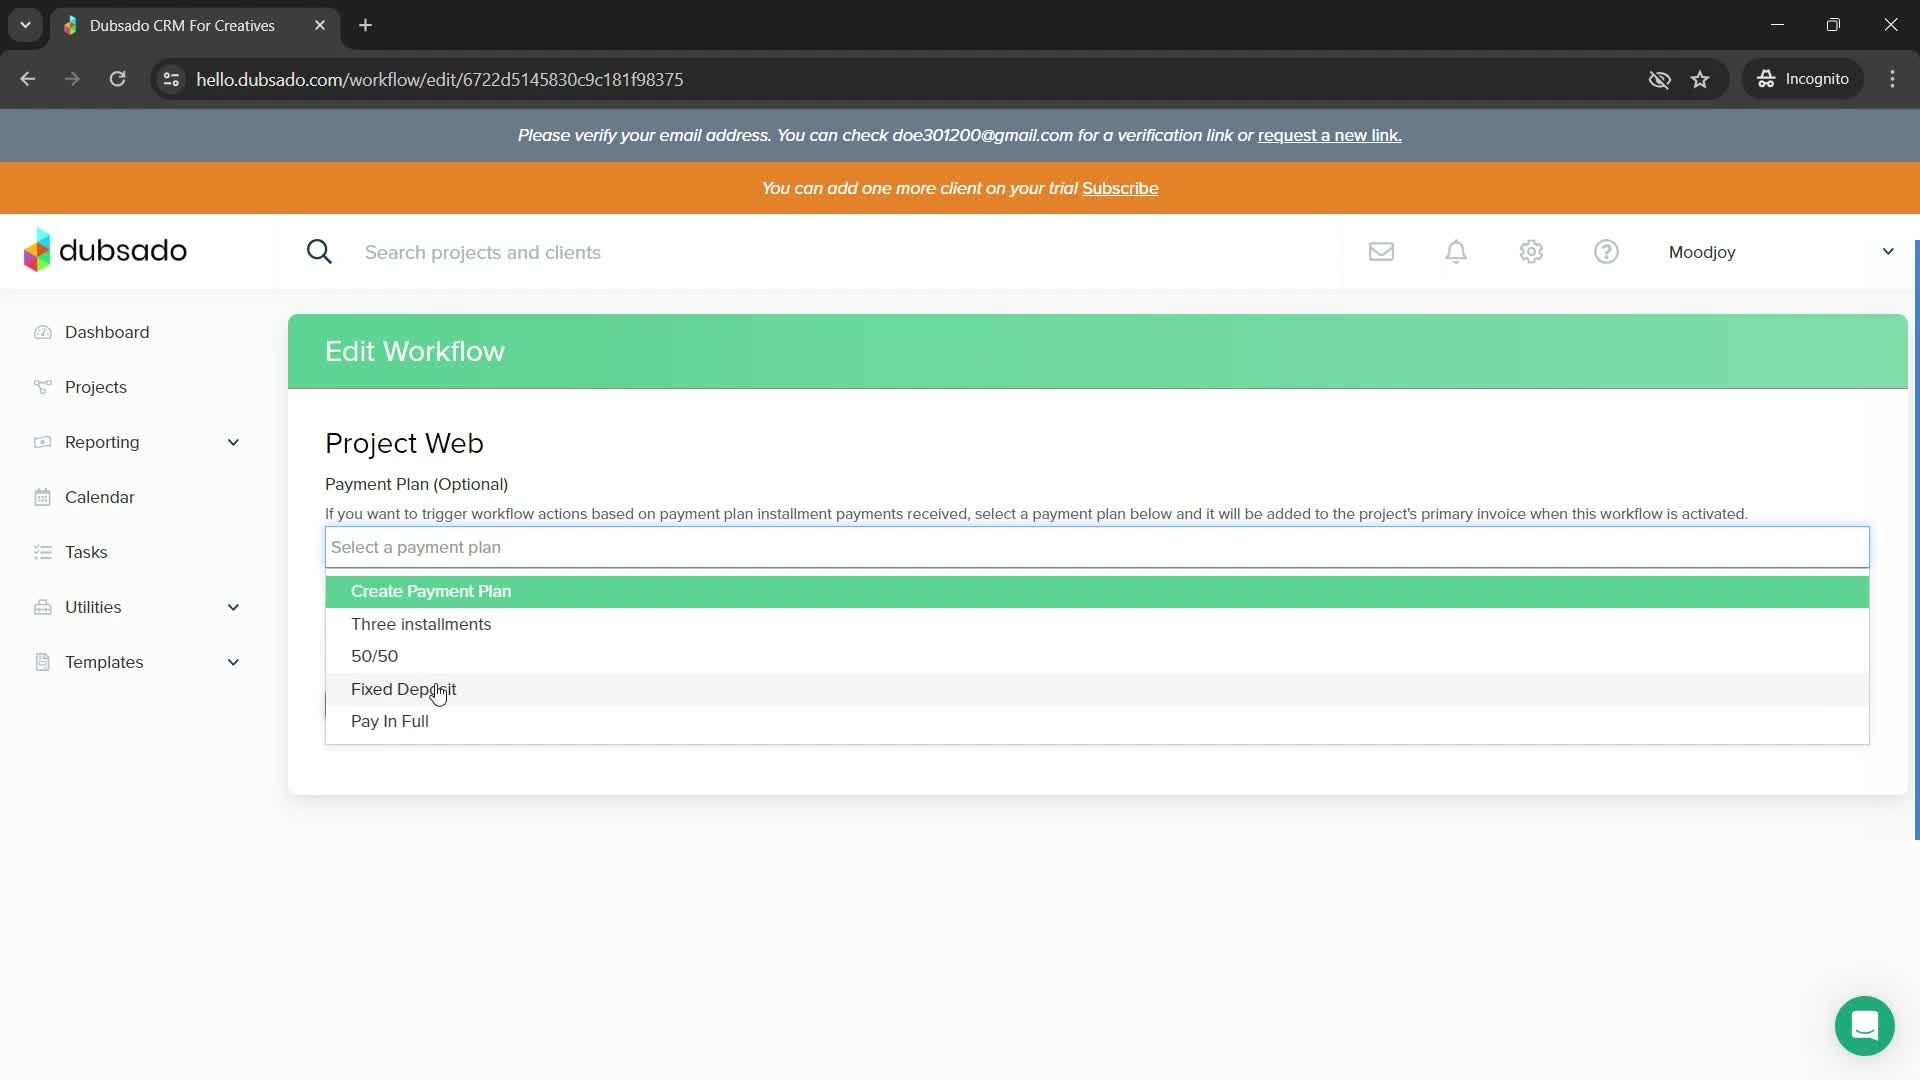1920x1080 pixels.
Task: Open the help question mark icon
Action: point(1606,252)
